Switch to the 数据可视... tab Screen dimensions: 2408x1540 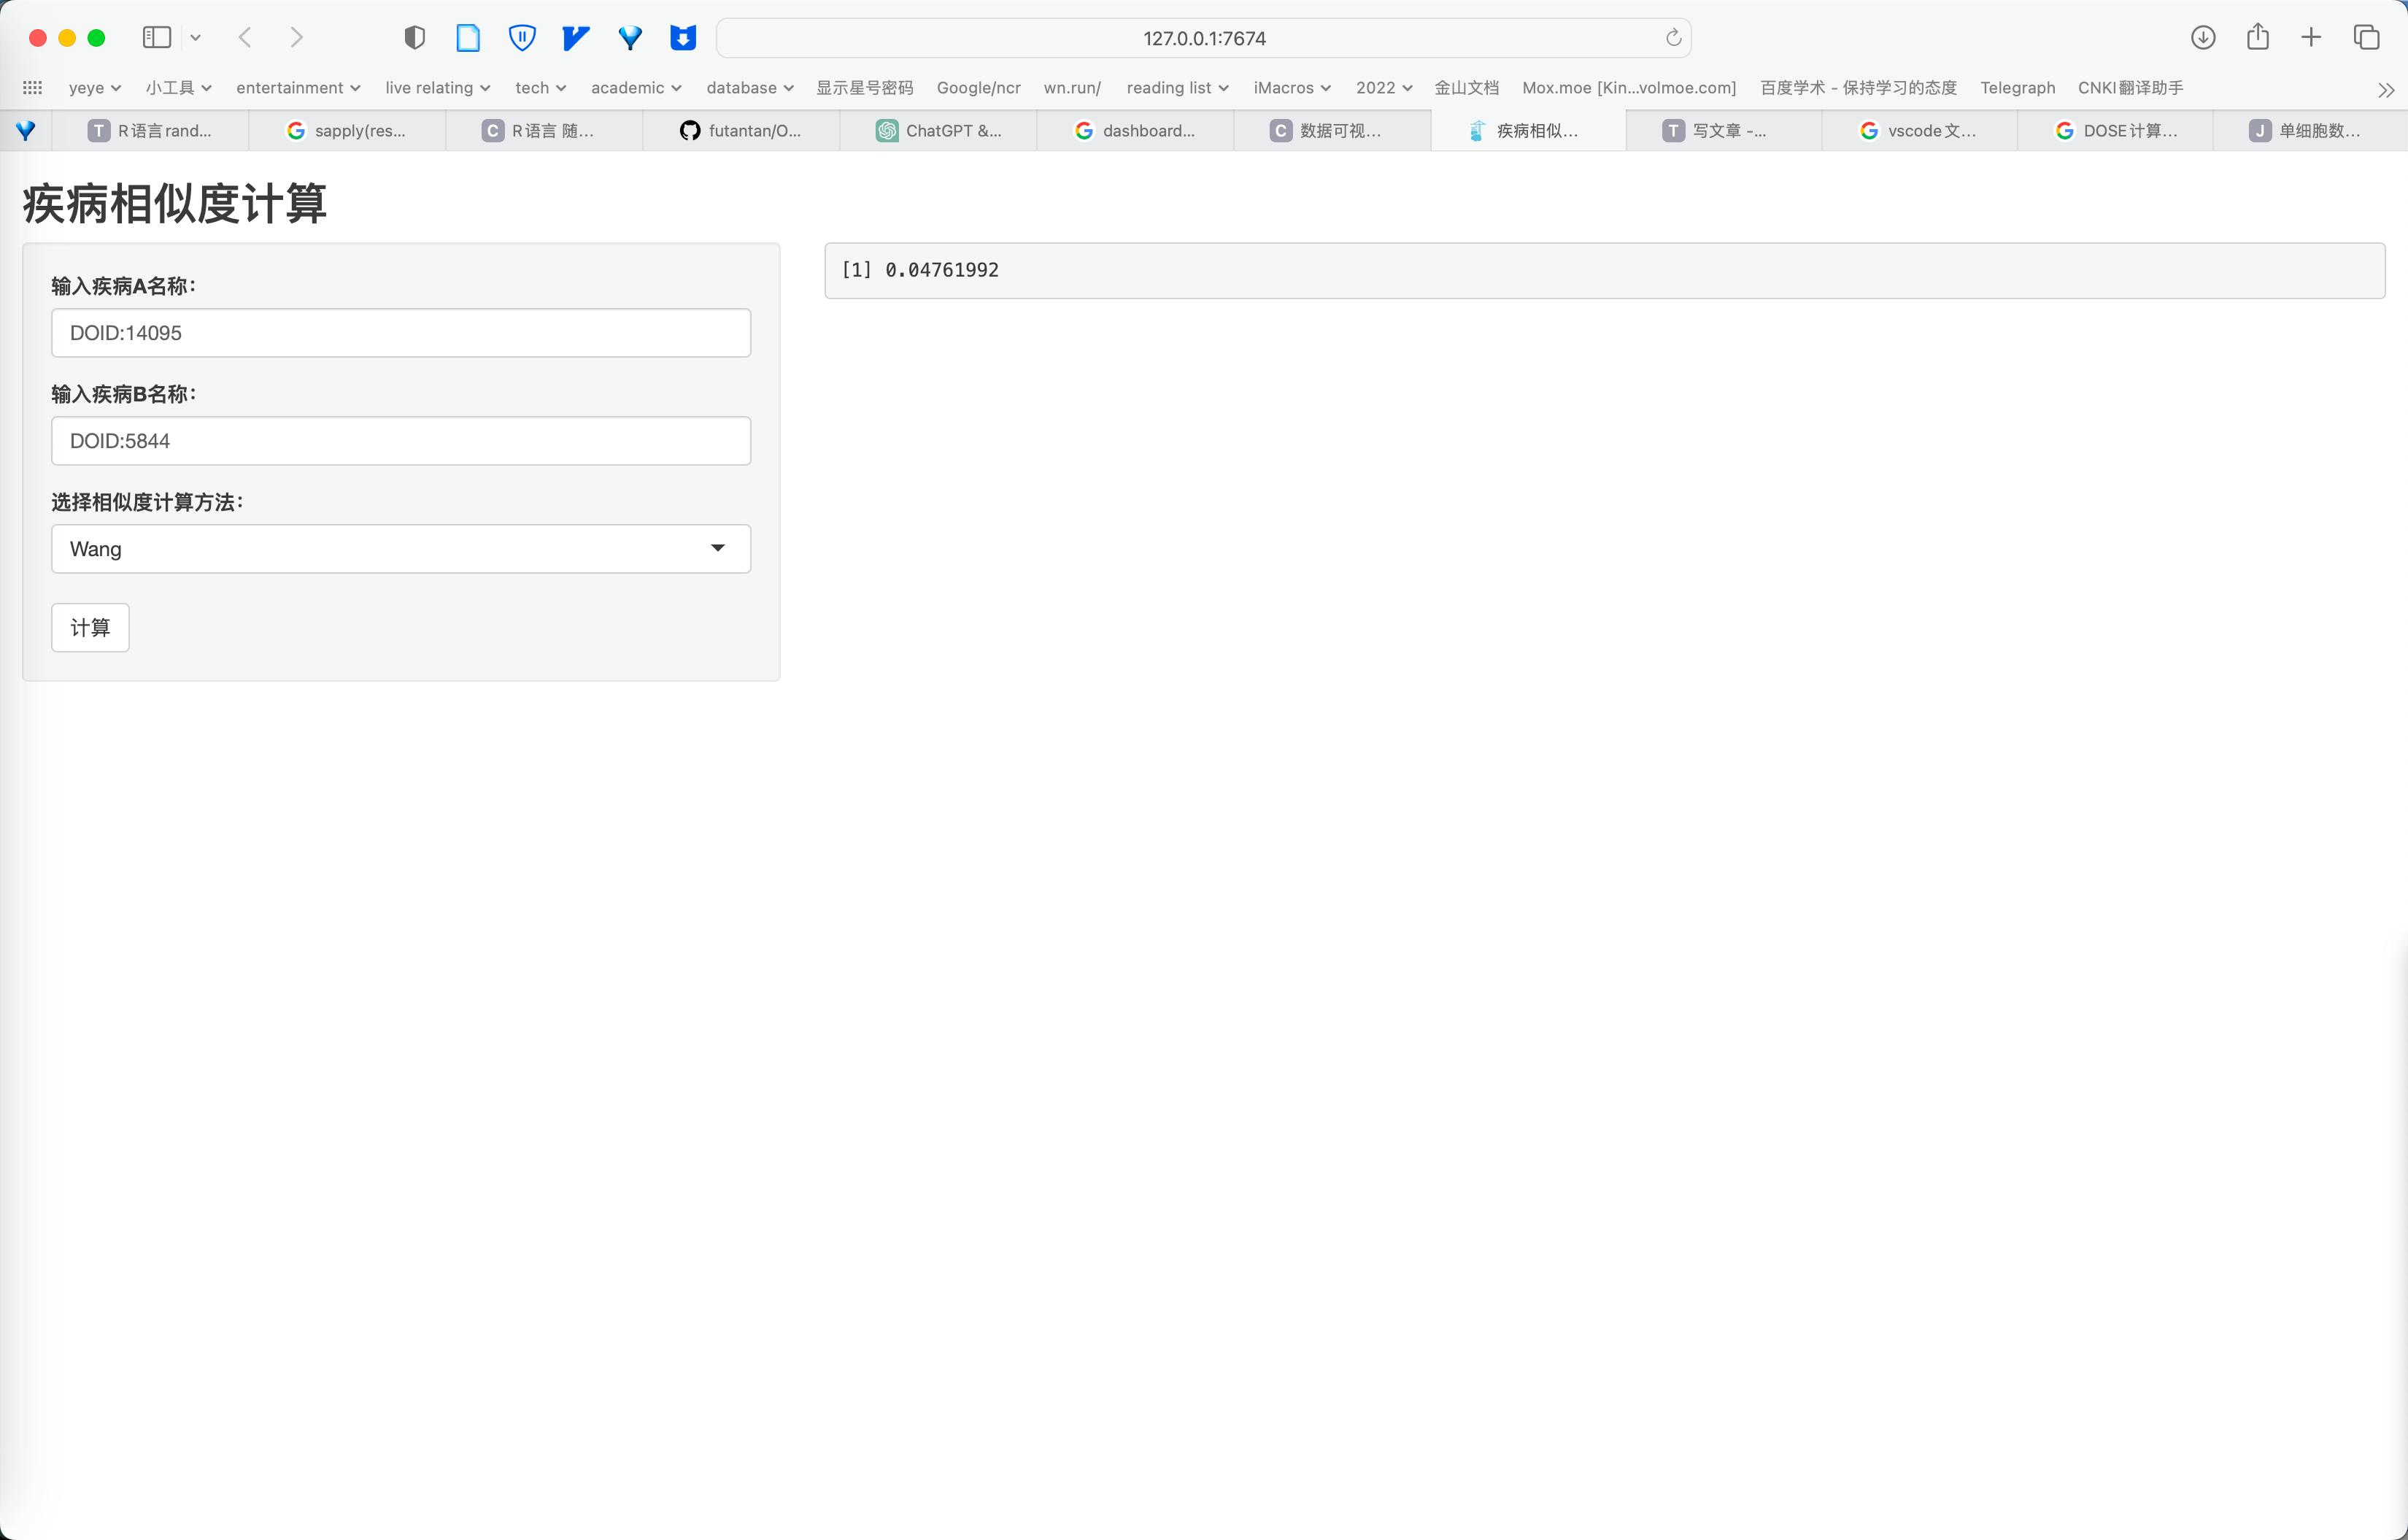pos(1332,131)
